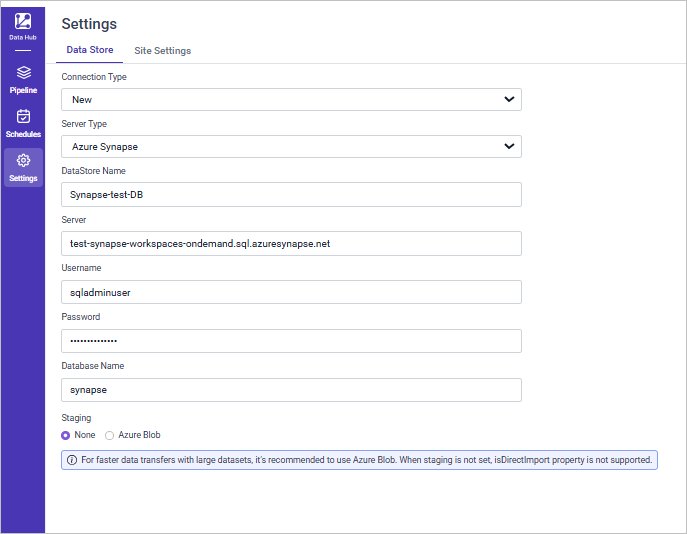The image size is (687, 534).
Task: Click the Server address field
Action: 290,244
